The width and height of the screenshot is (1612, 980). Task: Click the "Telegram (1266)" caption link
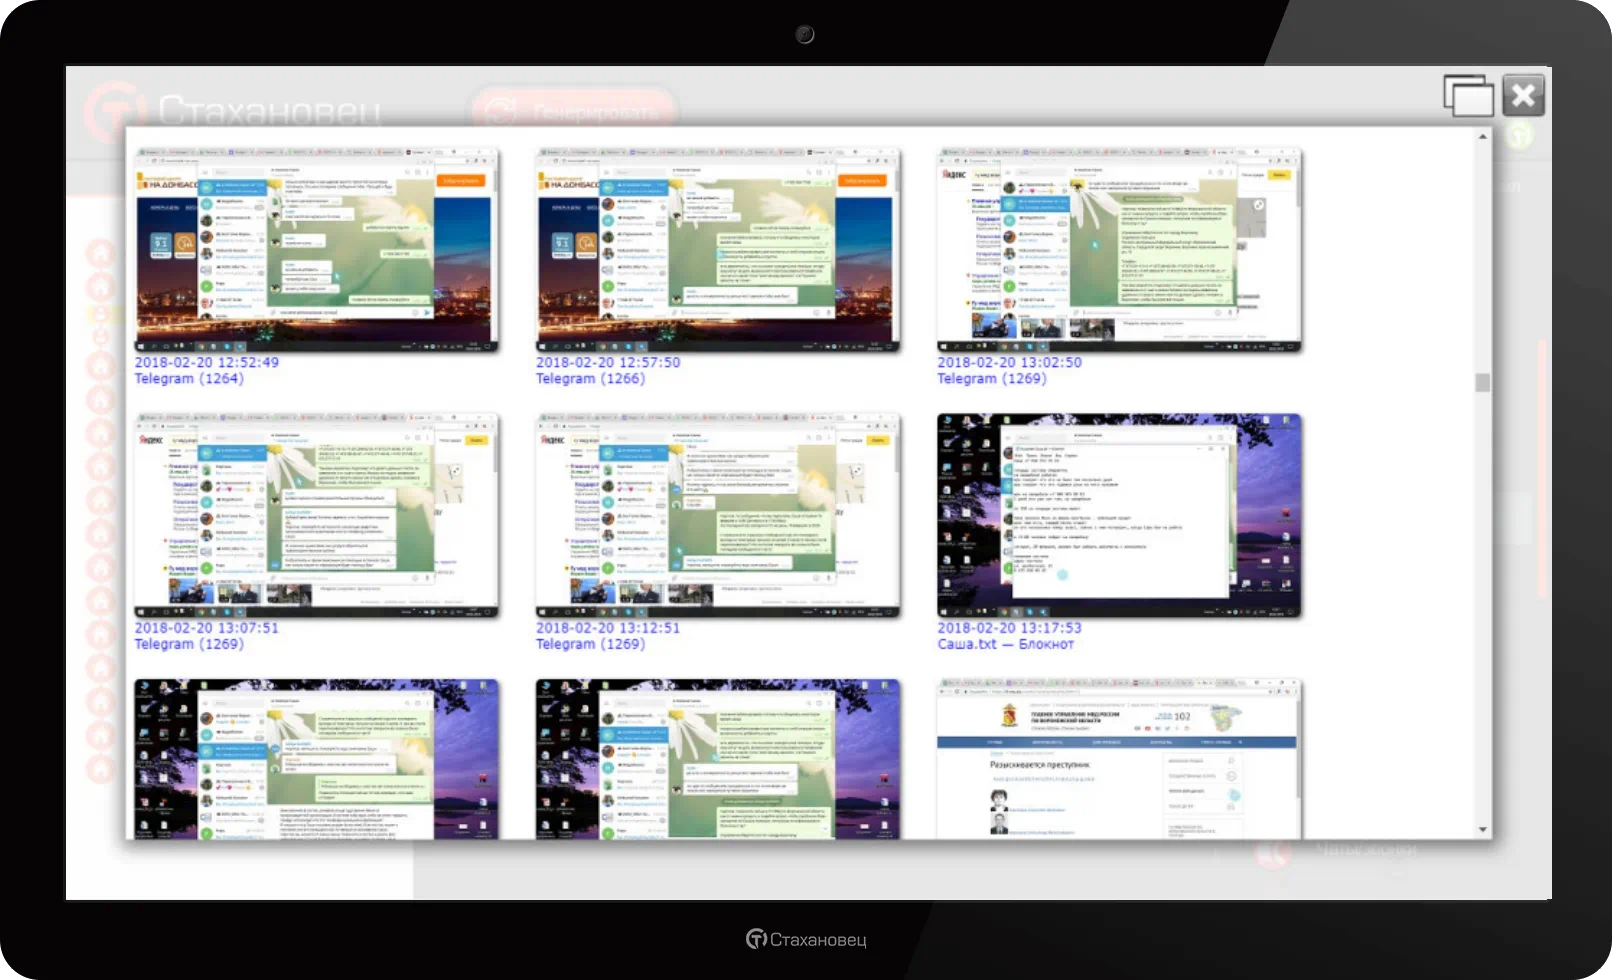click(590, 379)
